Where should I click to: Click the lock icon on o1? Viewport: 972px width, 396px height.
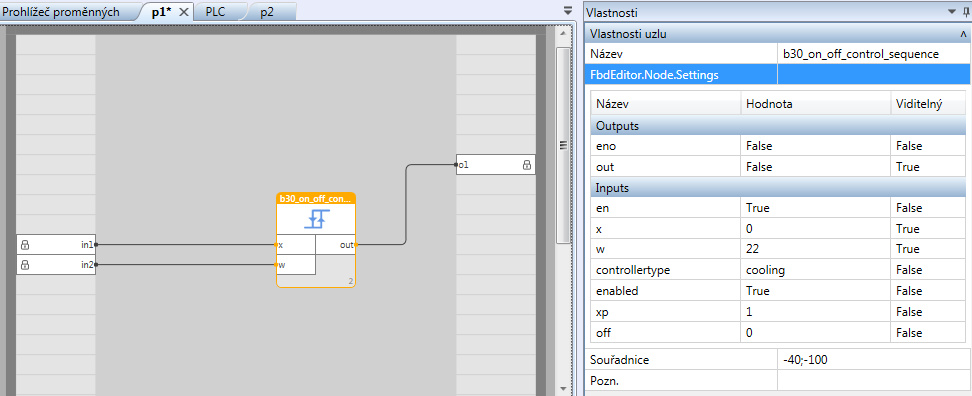point(526,165)
